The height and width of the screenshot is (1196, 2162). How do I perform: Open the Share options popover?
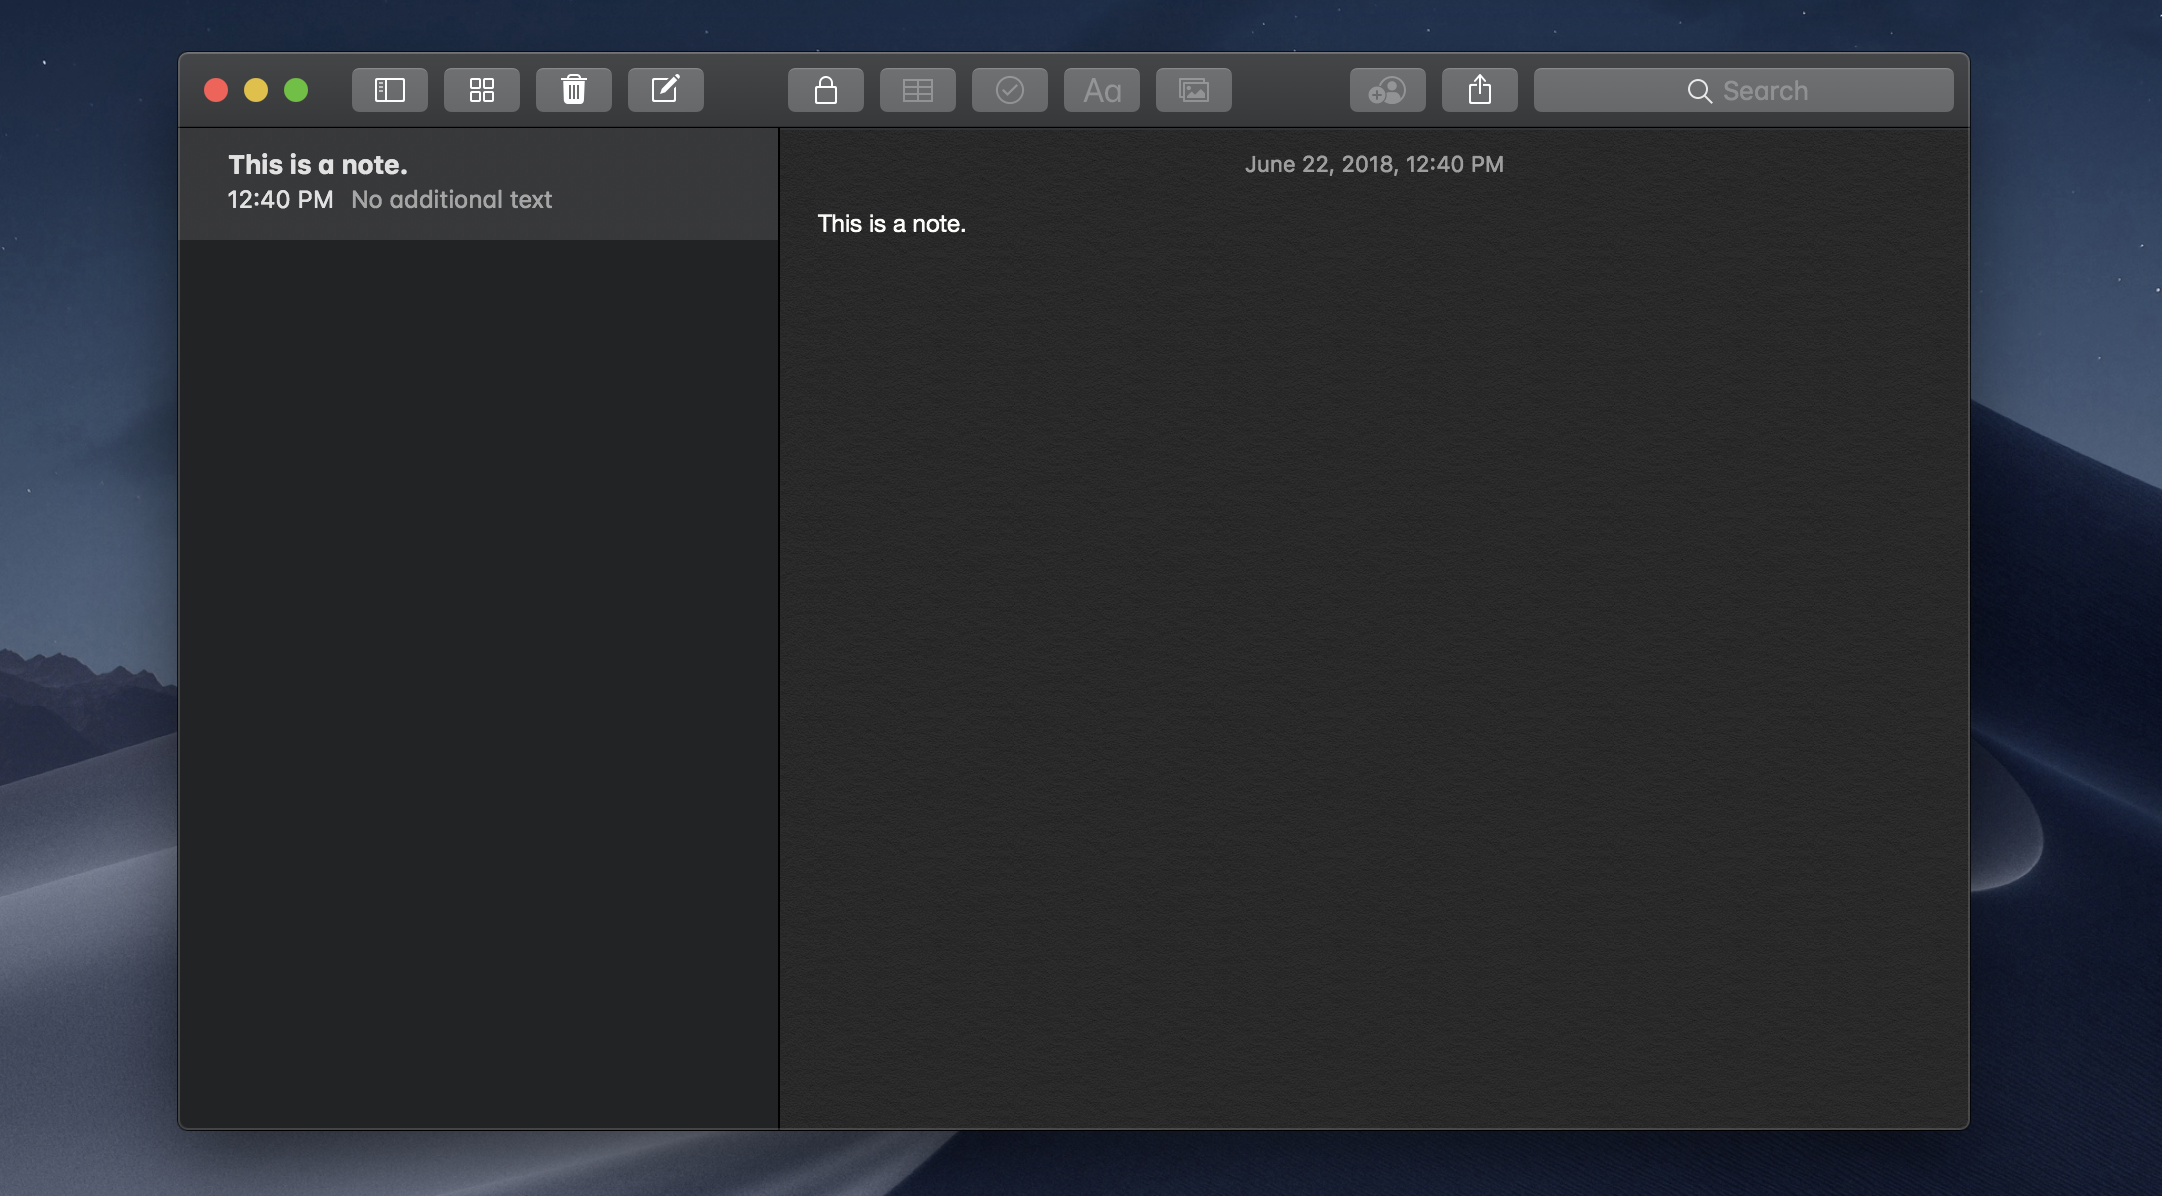pyautogui.click(x=1479, y=90)
